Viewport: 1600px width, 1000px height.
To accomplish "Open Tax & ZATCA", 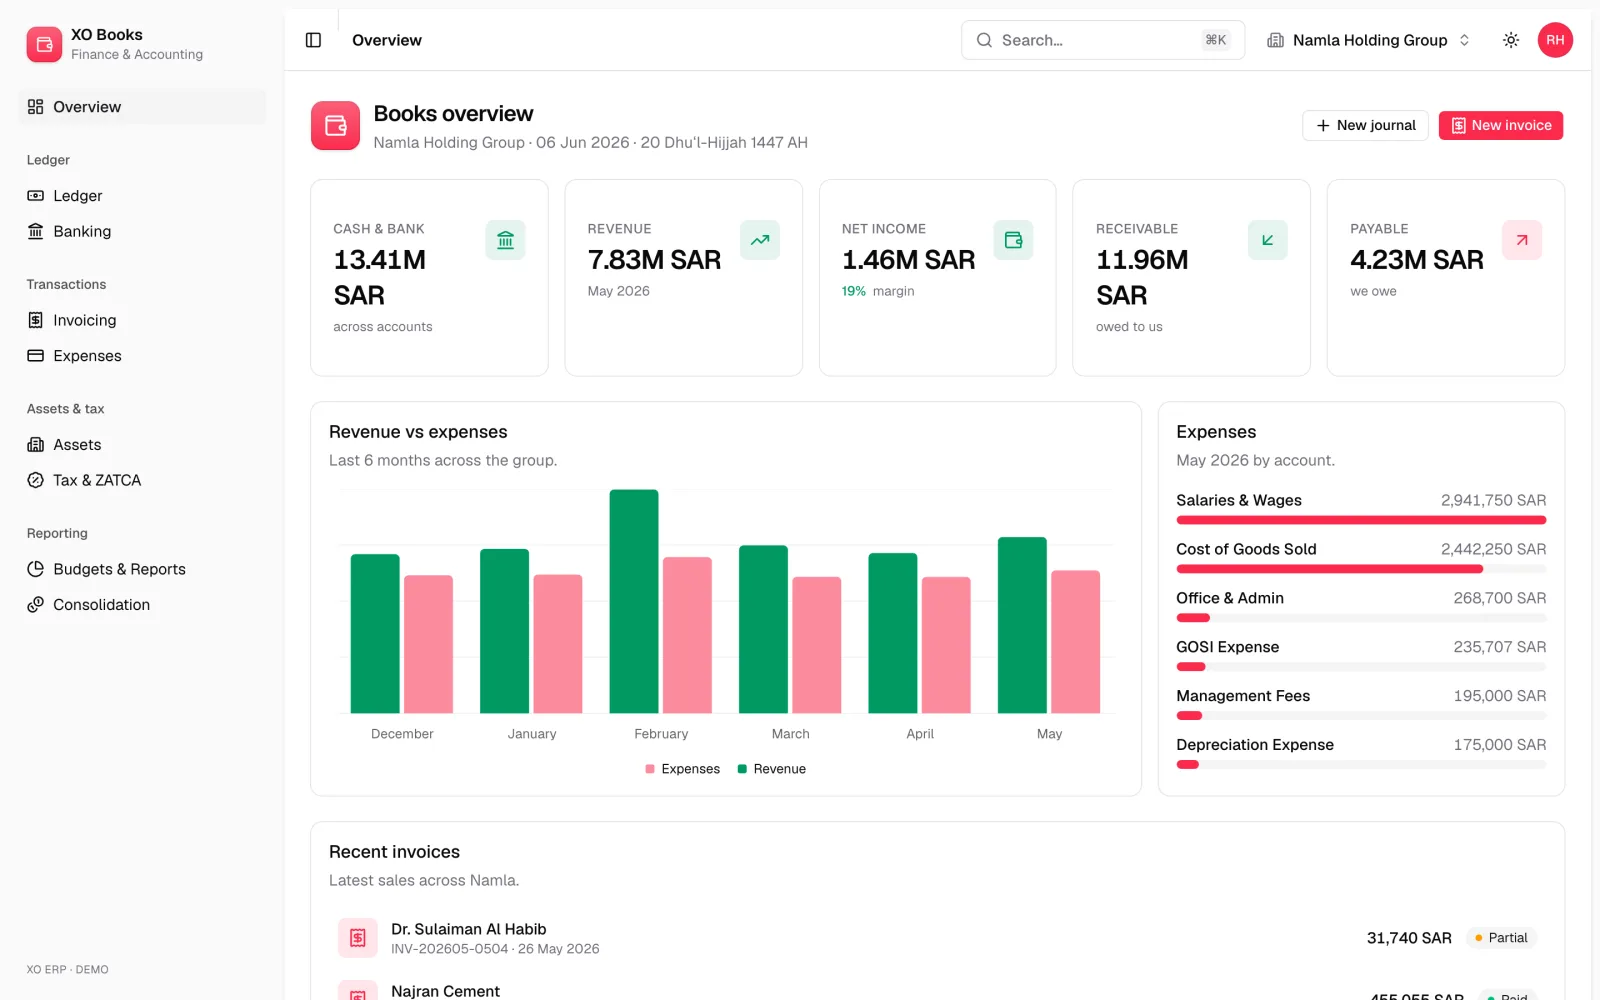I will coord(142,480).
